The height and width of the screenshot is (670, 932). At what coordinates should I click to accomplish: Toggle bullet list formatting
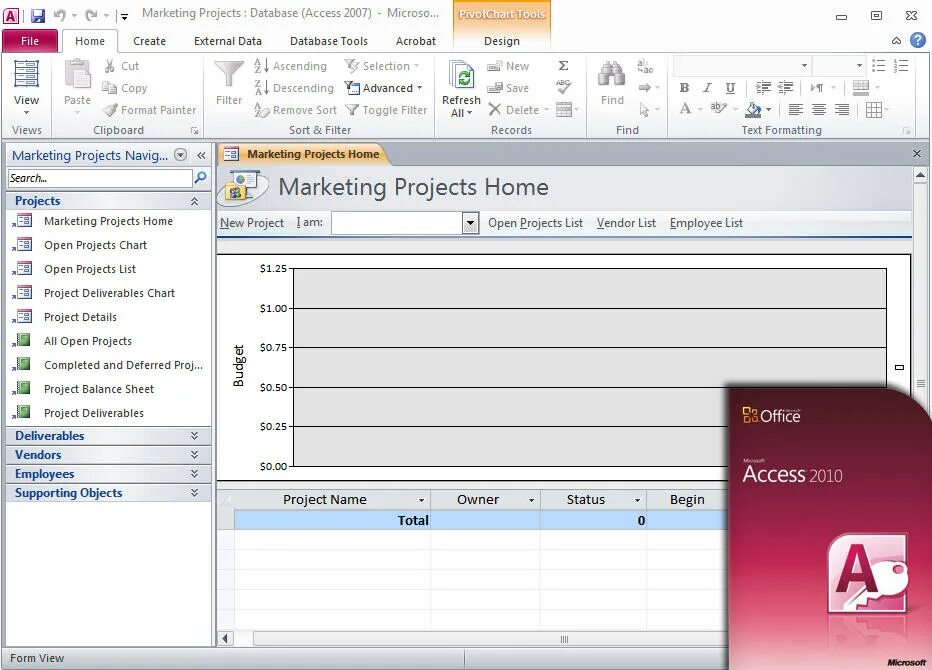click(x=878, y=65)
